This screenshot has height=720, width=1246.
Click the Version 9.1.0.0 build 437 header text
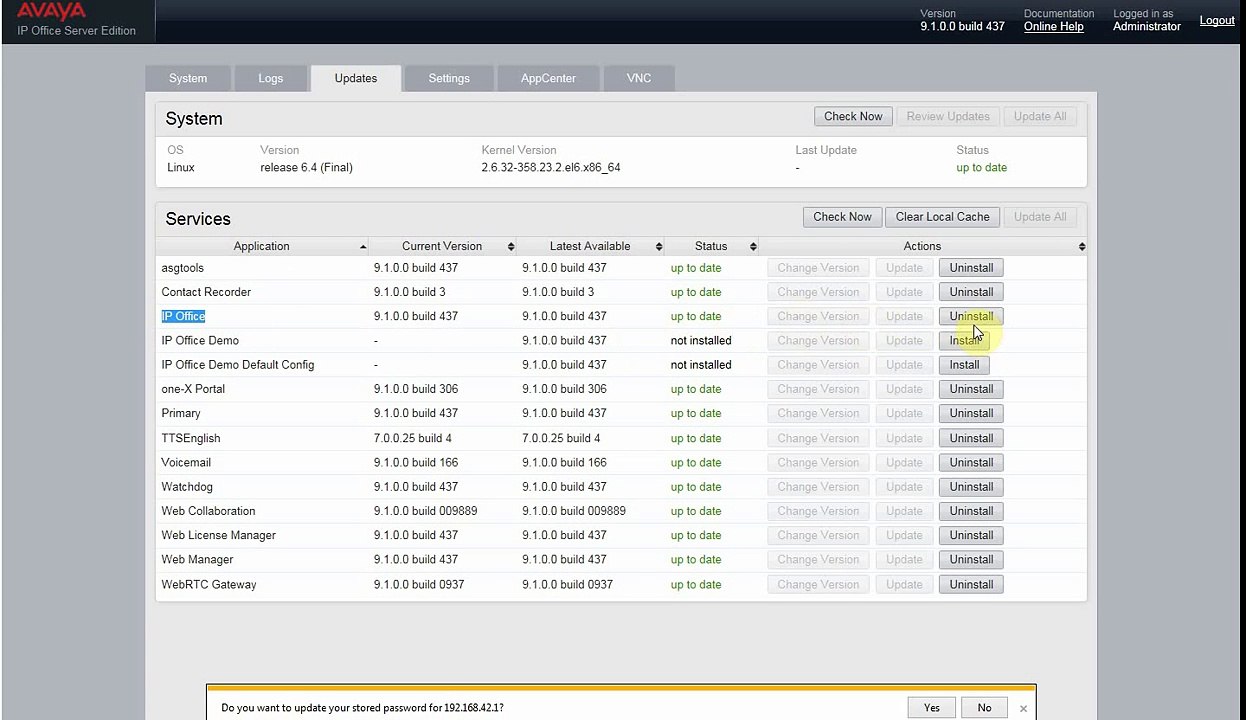[962, 26]
